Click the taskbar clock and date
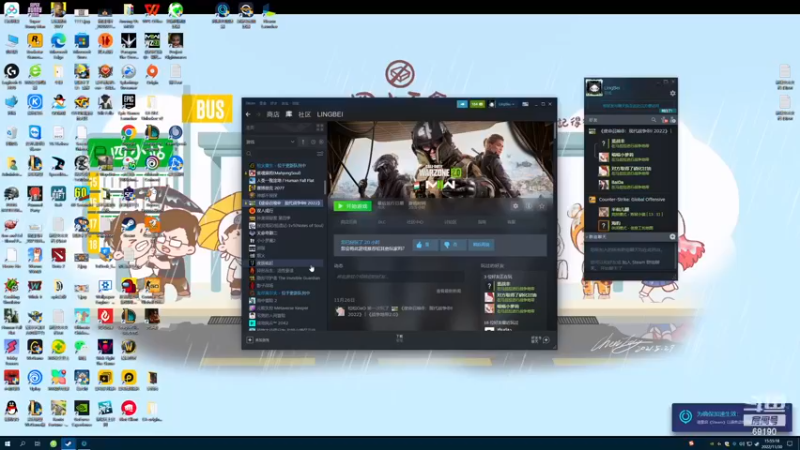 tap(771, 444)
